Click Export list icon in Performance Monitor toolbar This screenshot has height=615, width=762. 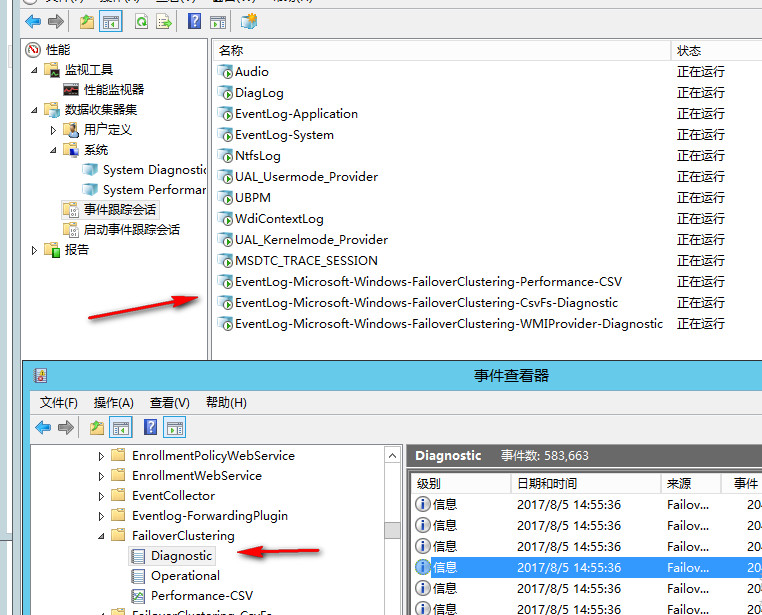[164, 21]
